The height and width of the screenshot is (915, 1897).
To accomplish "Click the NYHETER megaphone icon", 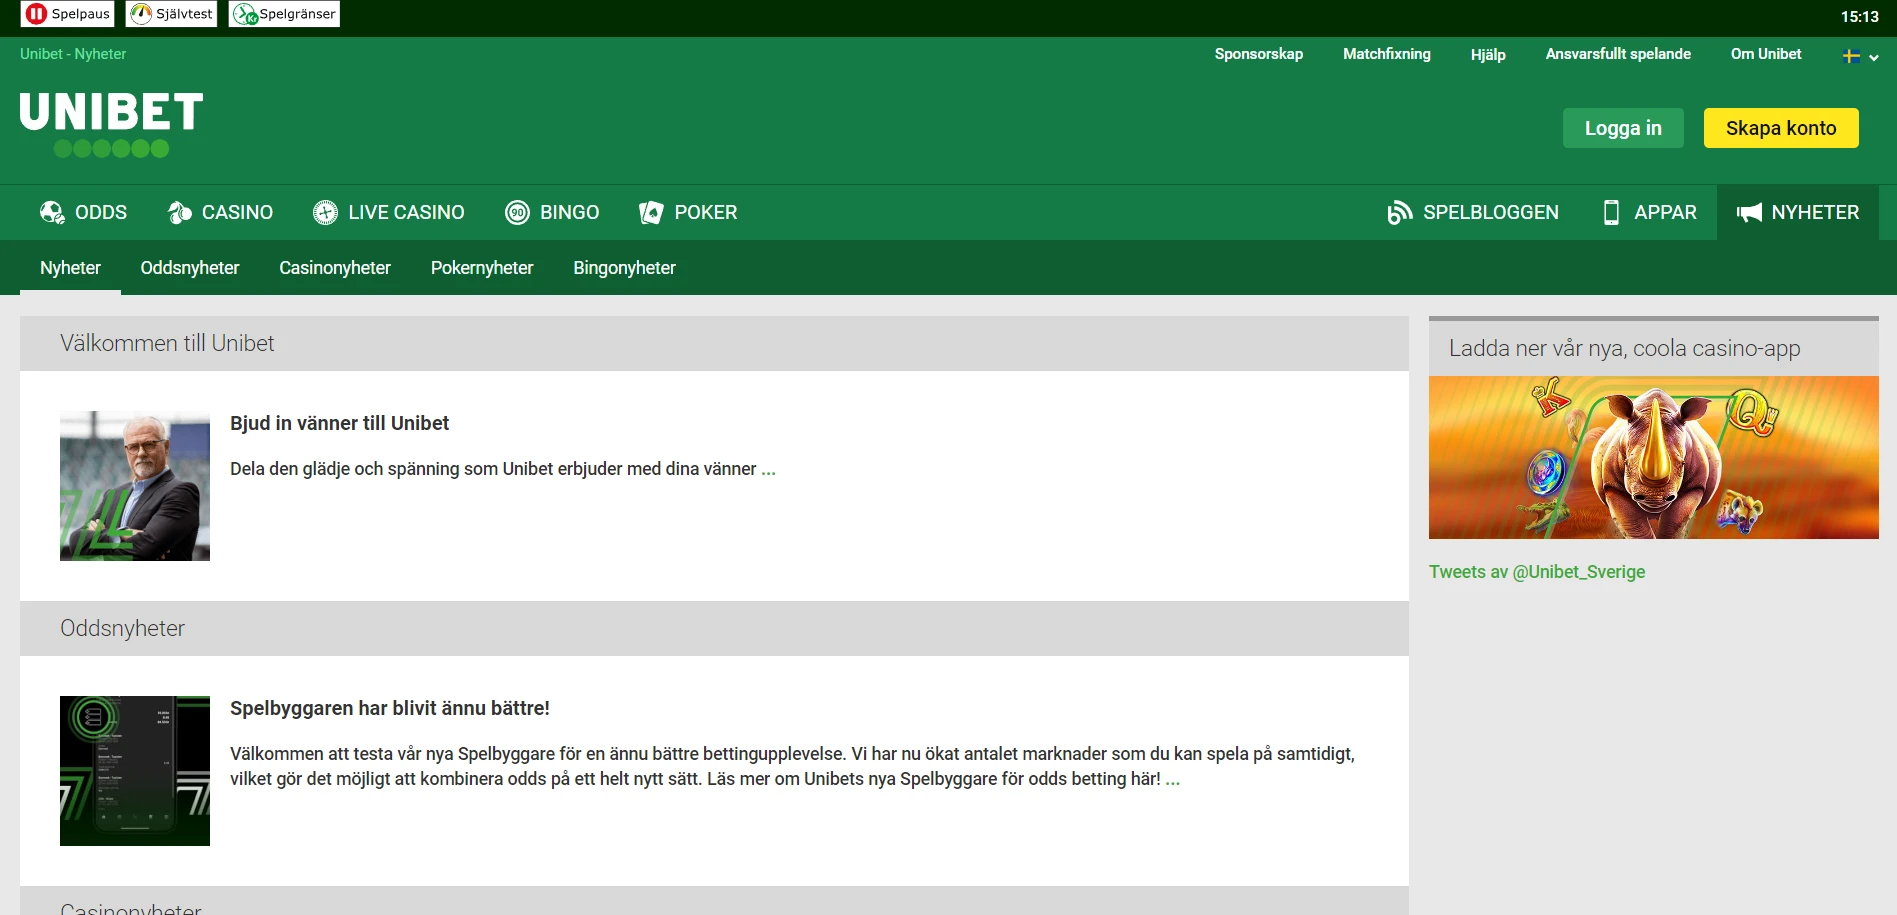I will [x=1749, y=212].
